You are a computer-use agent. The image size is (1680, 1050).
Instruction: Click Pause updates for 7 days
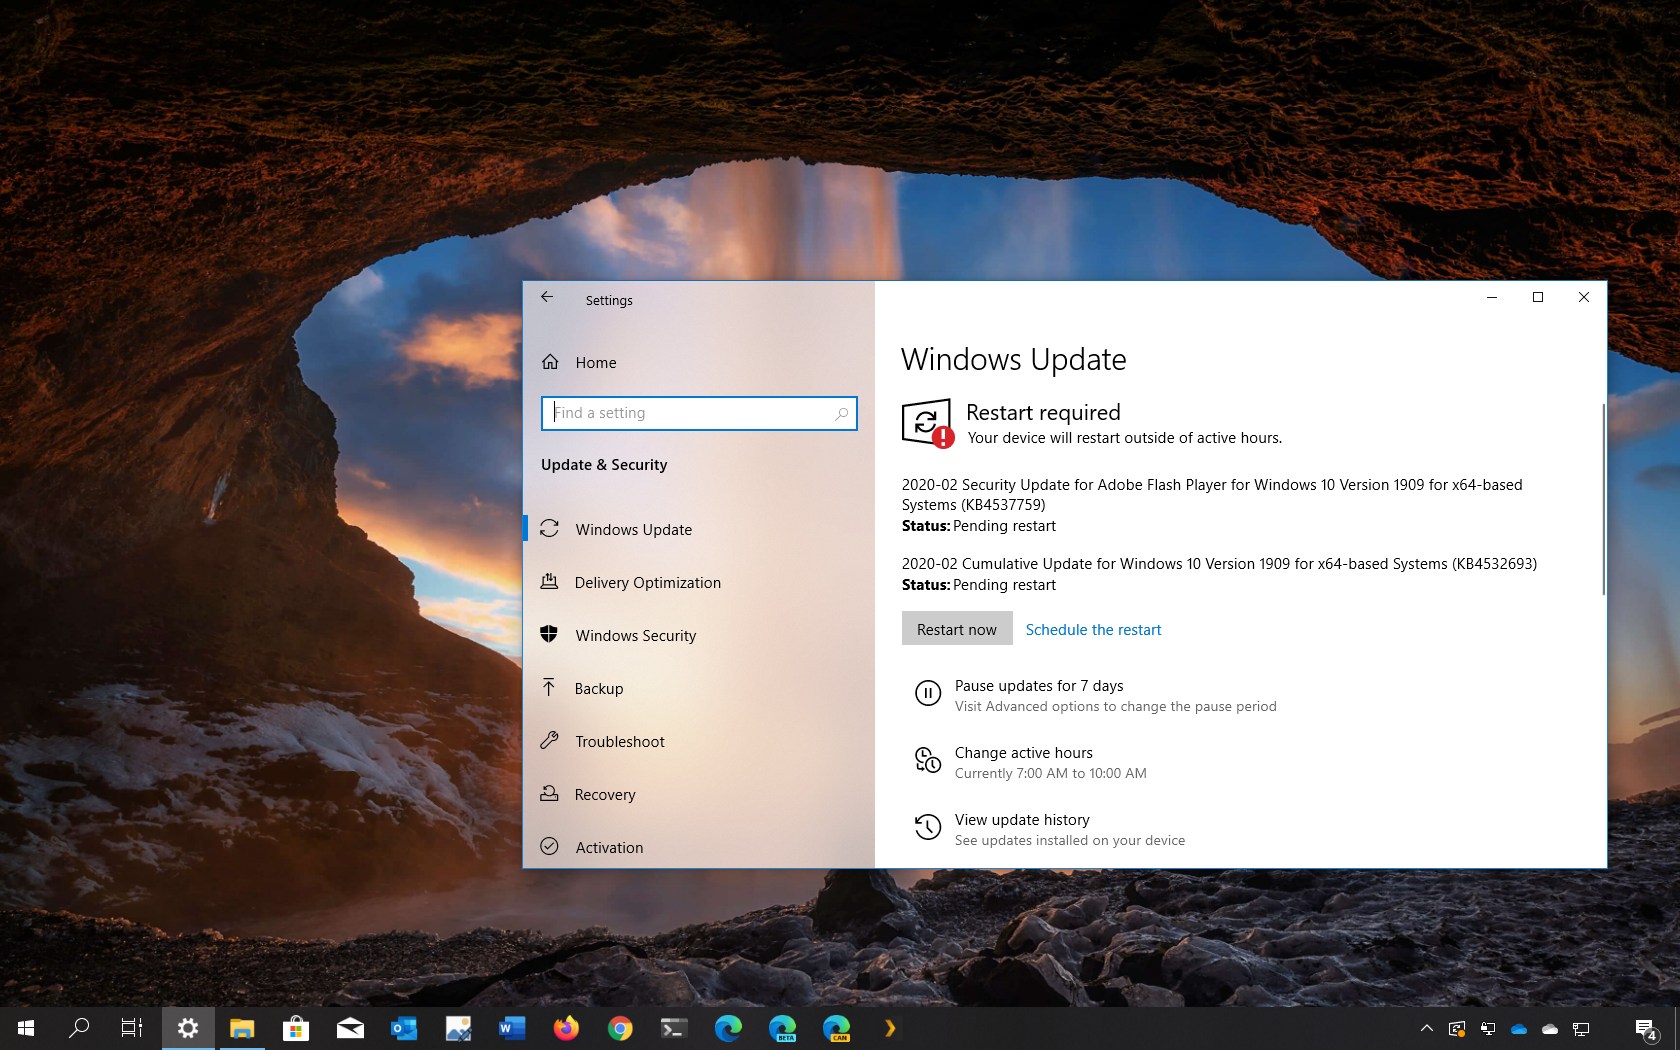[x=1039, y=686]
